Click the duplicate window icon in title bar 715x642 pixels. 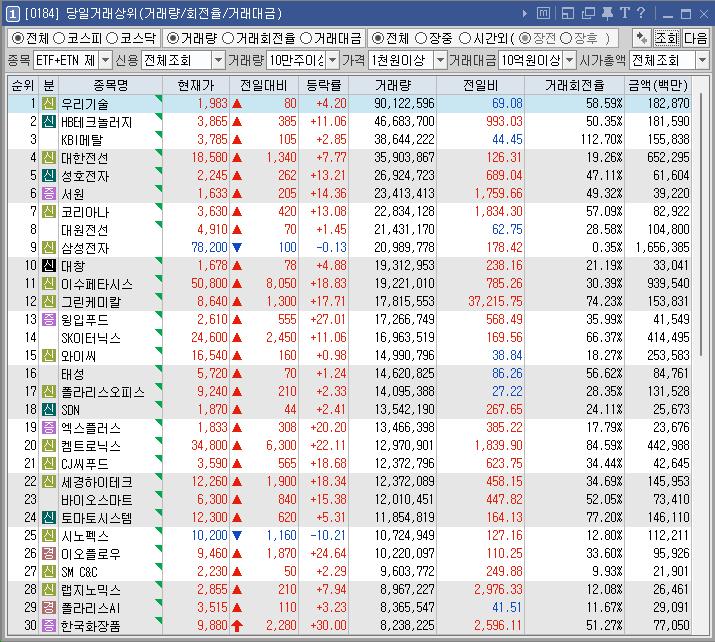tap(588, 14)
